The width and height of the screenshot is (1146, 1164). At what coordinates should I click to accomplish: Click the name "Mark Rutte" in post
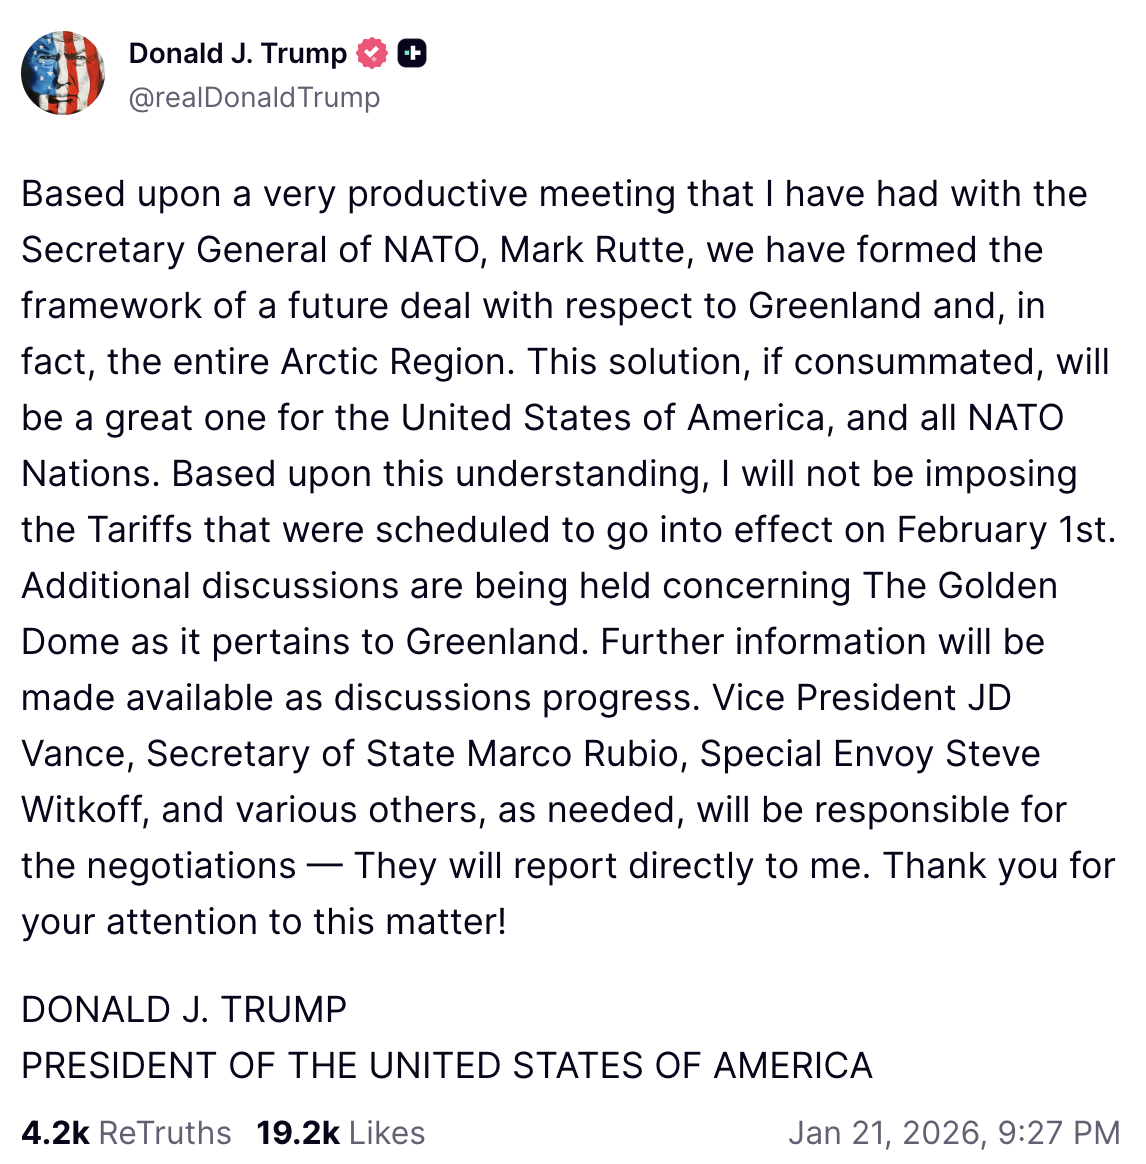(595, 250)
